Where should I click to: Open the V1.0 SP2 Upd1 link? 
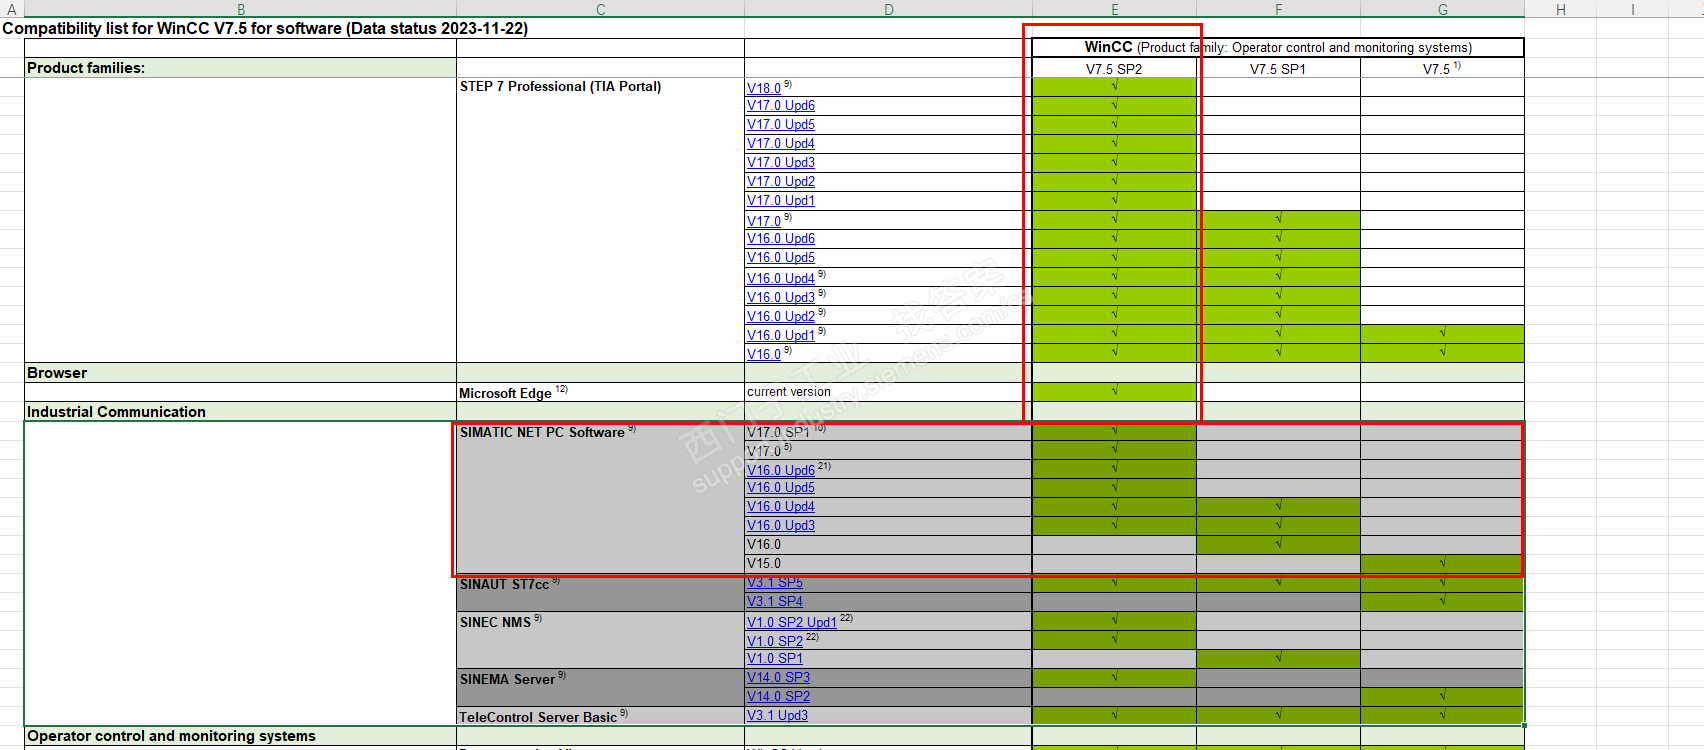(792, 622)
